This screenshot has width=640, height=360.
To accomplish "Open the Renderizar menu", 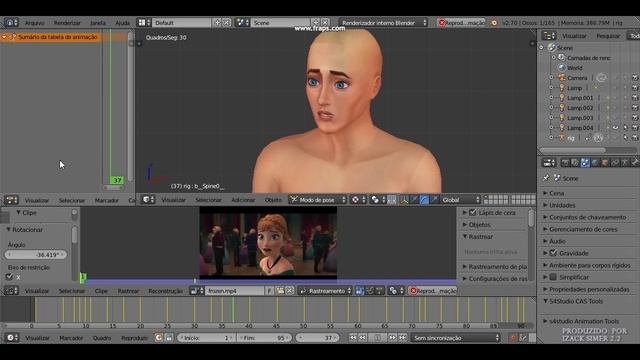I will click(x=67, y=23).
